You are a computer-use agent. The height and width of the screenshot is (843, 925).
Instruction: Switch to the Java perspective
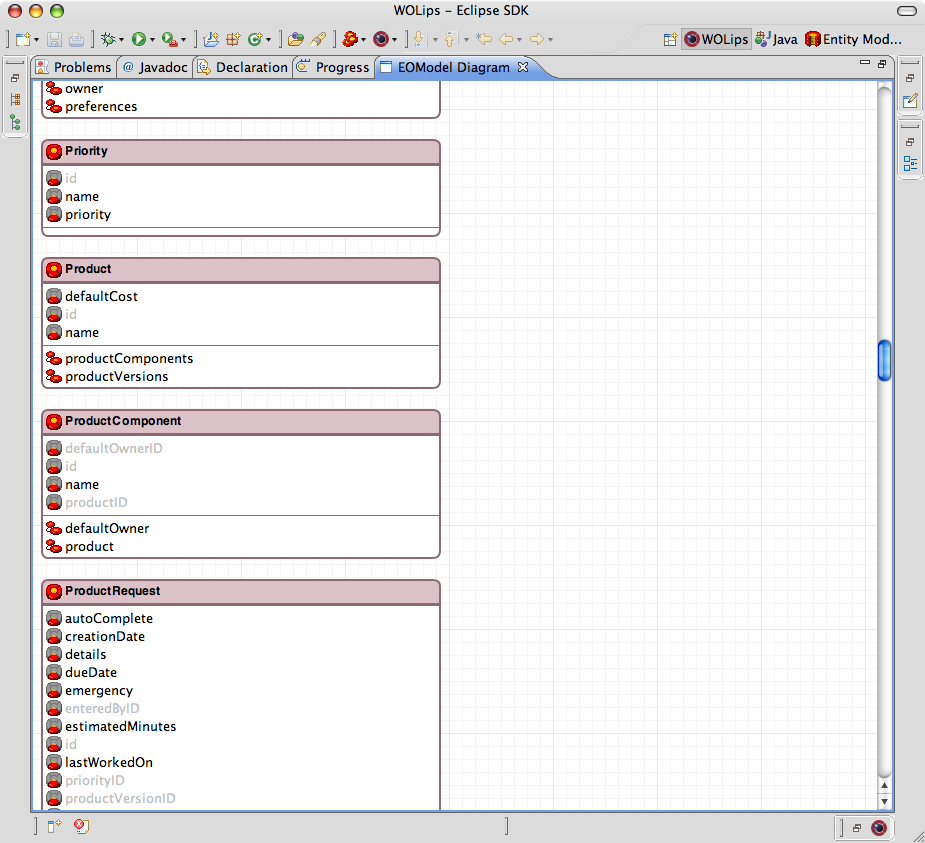[x=777, y=40]
